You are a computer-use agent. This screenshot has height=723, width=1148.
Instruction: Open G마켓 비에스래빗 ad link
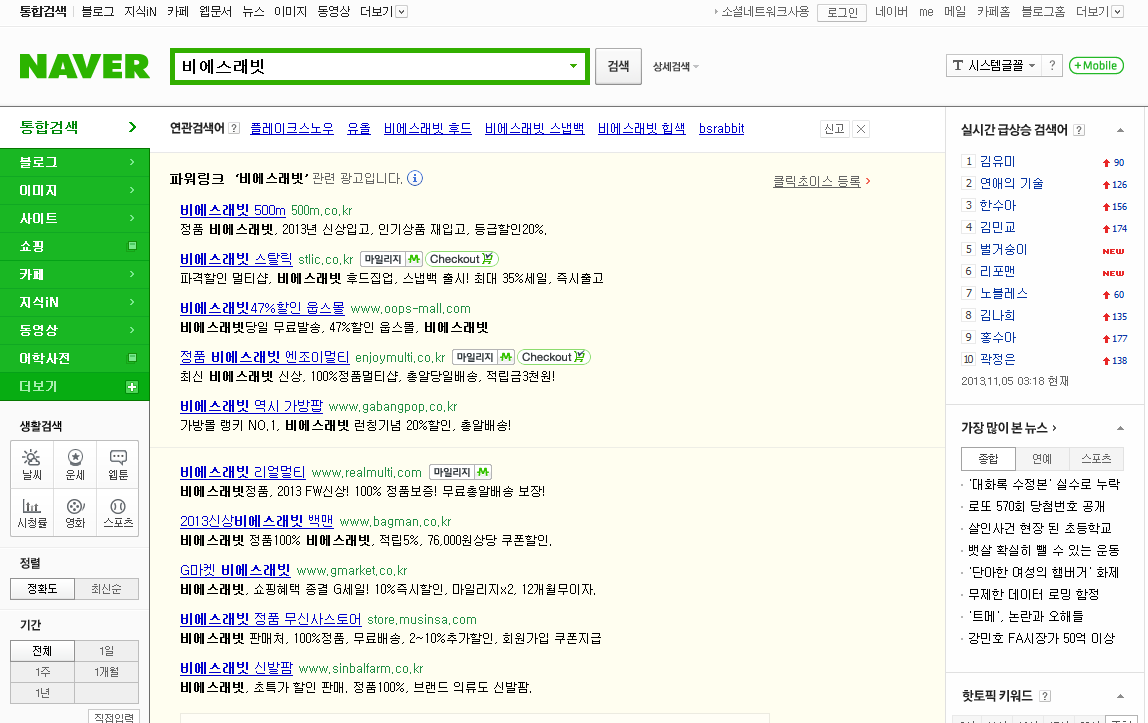pyautogui.click(x=235, y=570)
